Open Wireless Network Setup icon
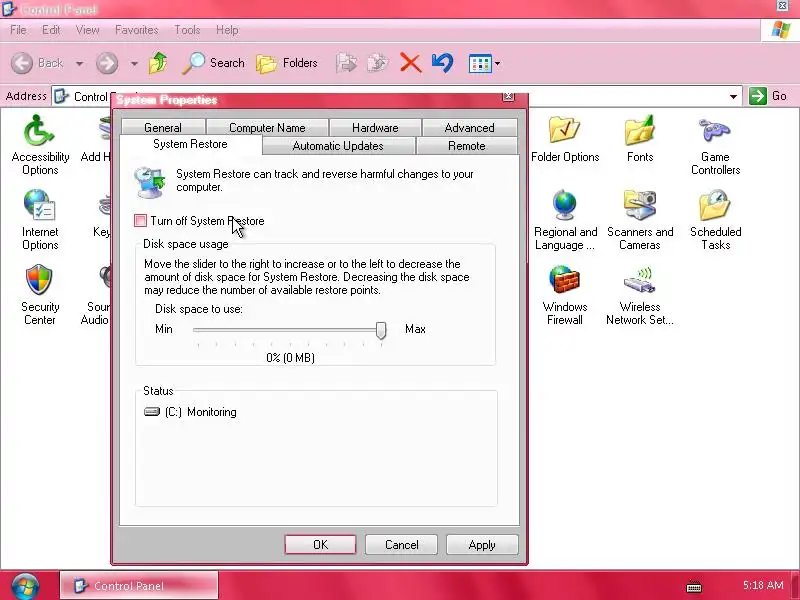800x600 pixels. pyautogui.click(x=640, y=295)
